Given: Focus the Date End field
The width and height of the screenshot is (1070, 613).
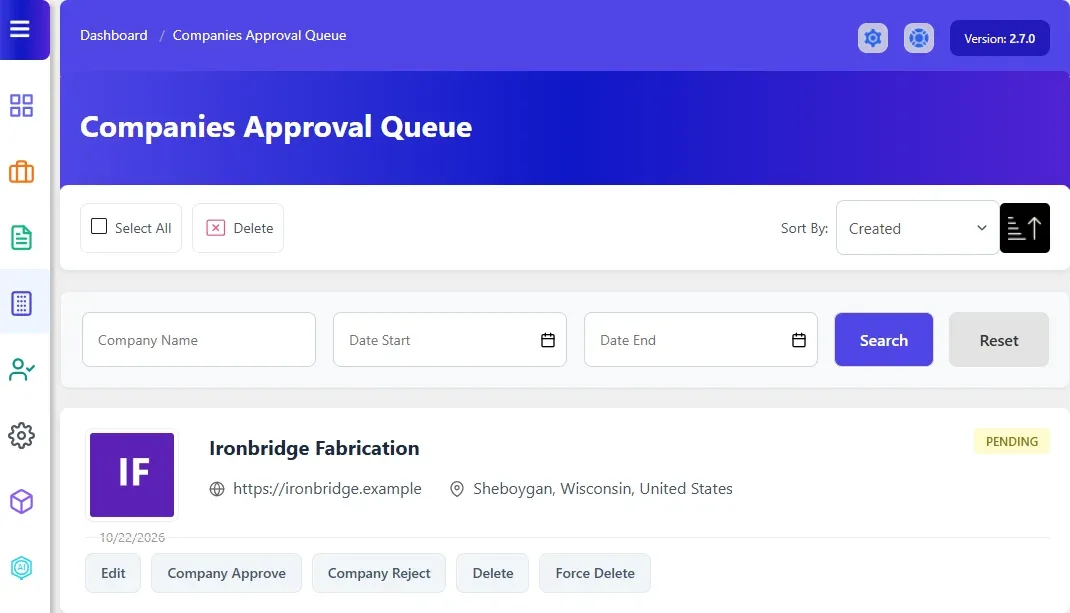Looking at the screenshot, I should (701, 340).
